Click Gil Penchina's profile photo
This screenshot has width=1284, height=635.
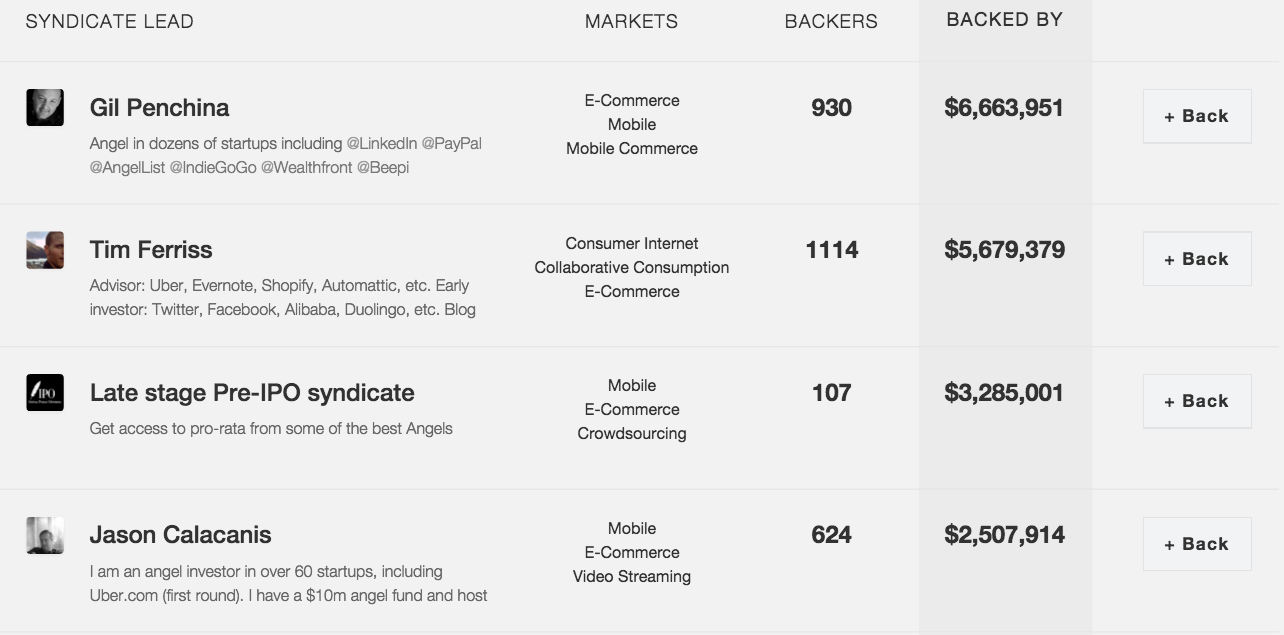(x=45, y=108)
